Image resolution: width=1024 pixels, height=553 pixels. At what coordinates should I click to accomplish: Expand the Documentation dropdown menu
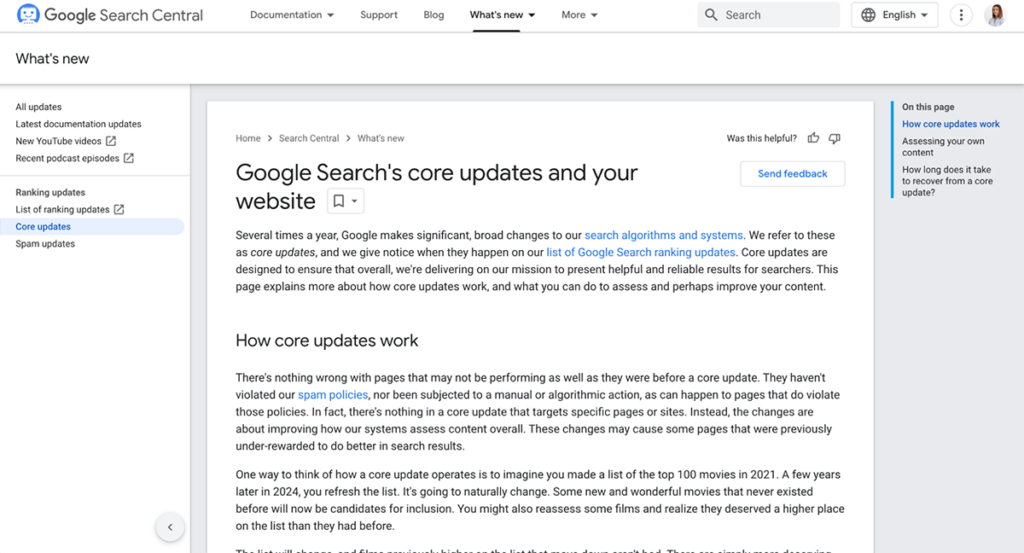(x=292, y=14)
